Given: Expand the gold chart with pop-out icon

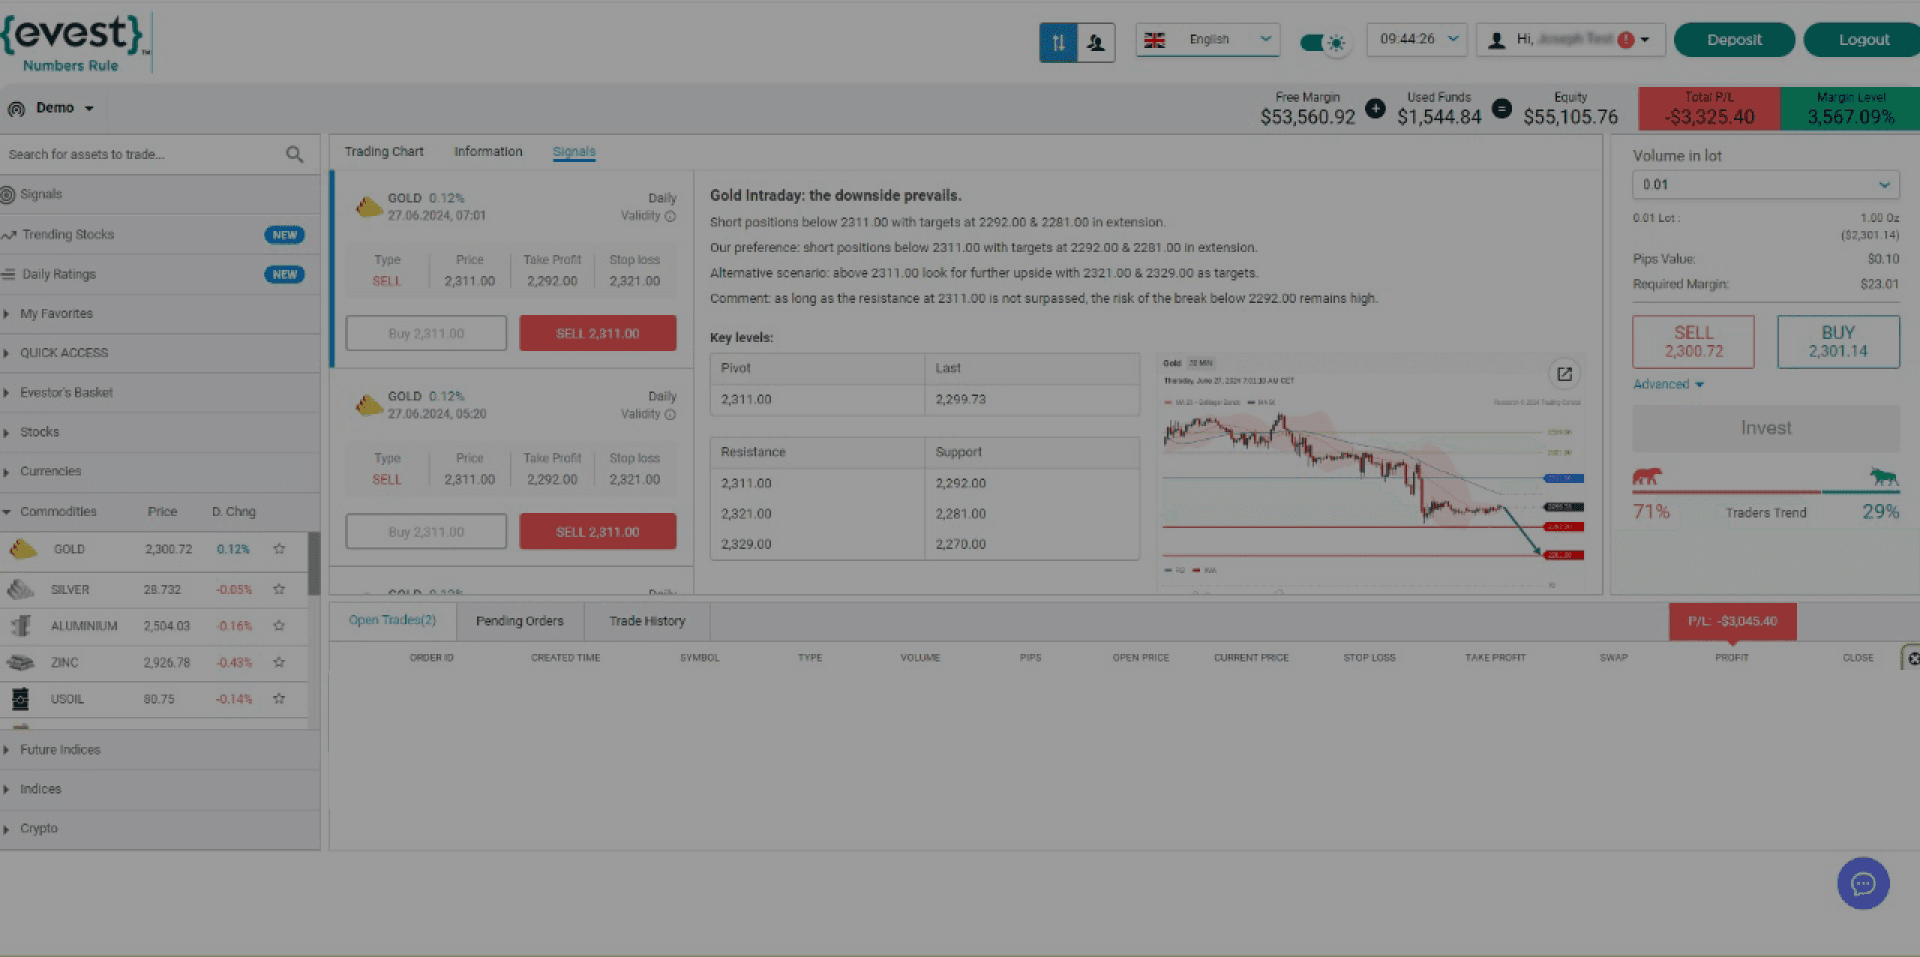Looking at the screenshot, I should click(1564, 374).
